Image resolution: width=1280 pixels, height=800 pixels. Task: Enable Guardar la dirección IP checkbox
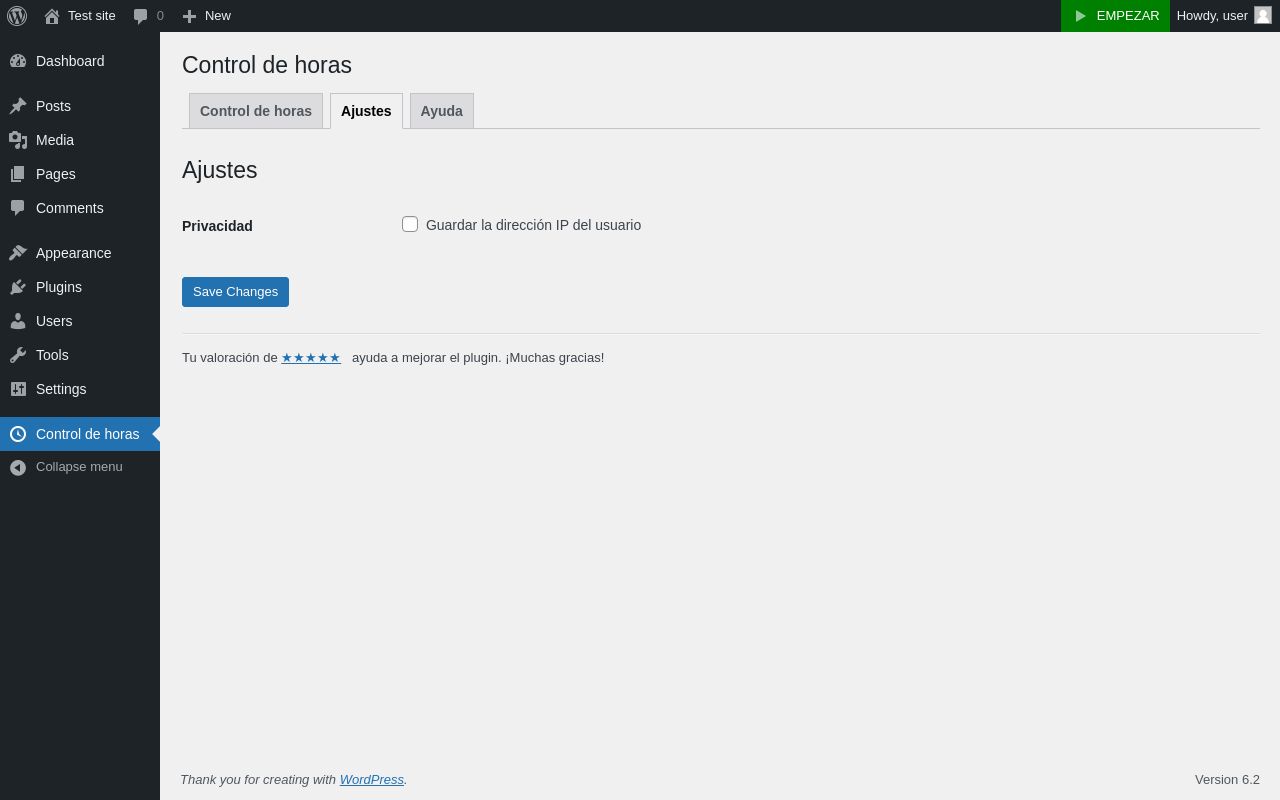pyautogui.click(x=410, y=224)
